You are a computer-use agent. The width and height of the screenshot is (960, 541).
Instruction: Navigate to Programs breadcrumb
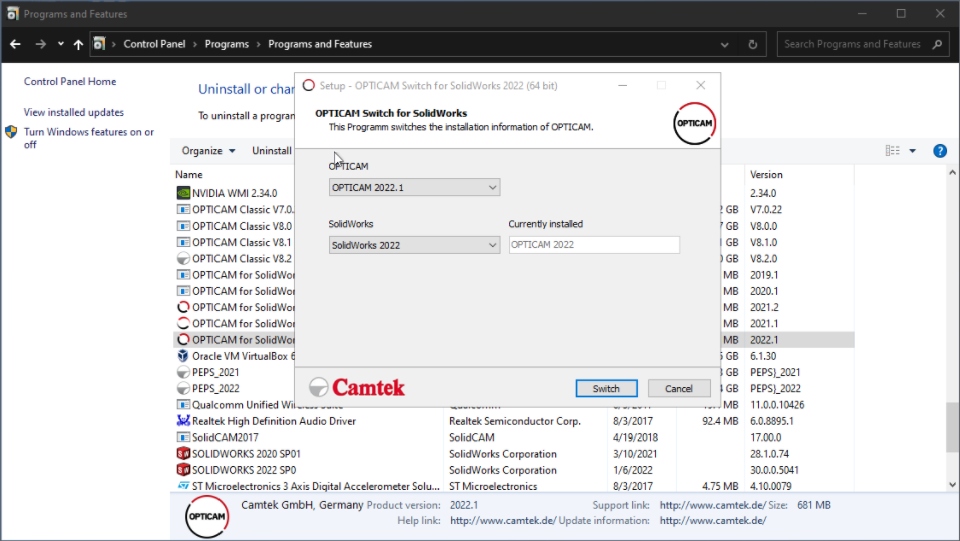227,44
